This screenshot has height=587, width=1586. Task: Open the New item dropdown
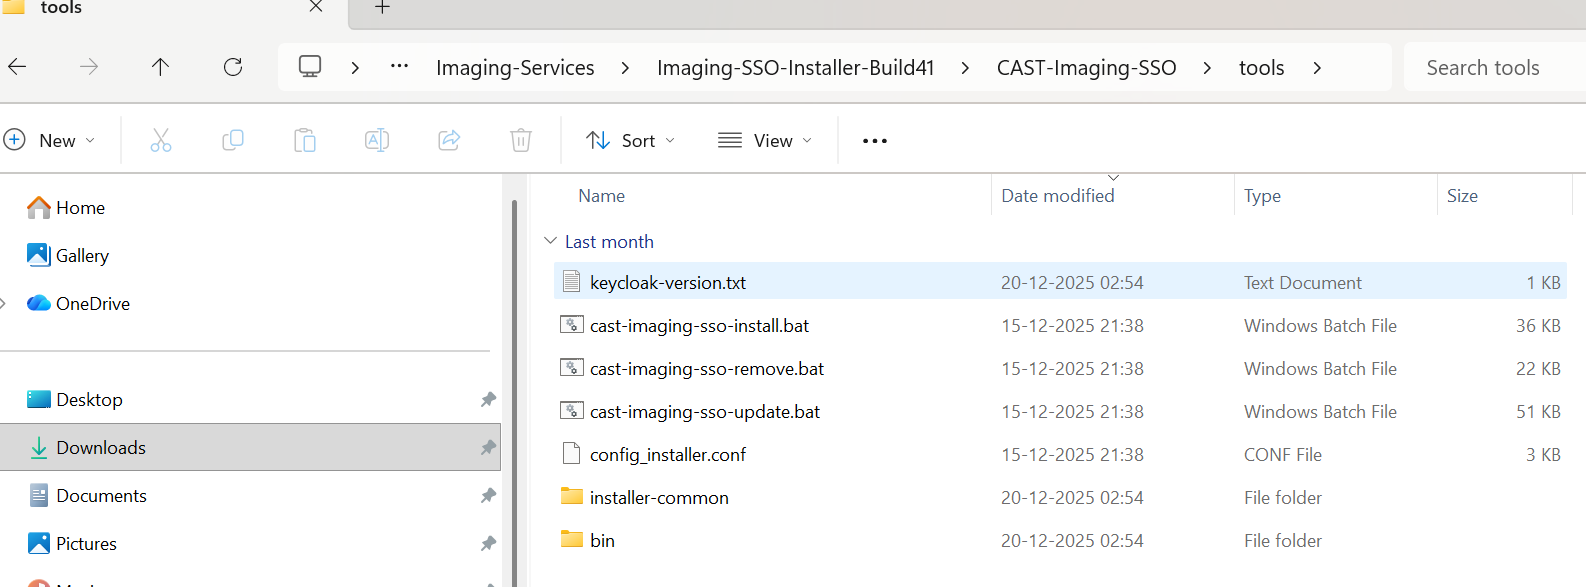pyautogui.click(x=50, y=141)
